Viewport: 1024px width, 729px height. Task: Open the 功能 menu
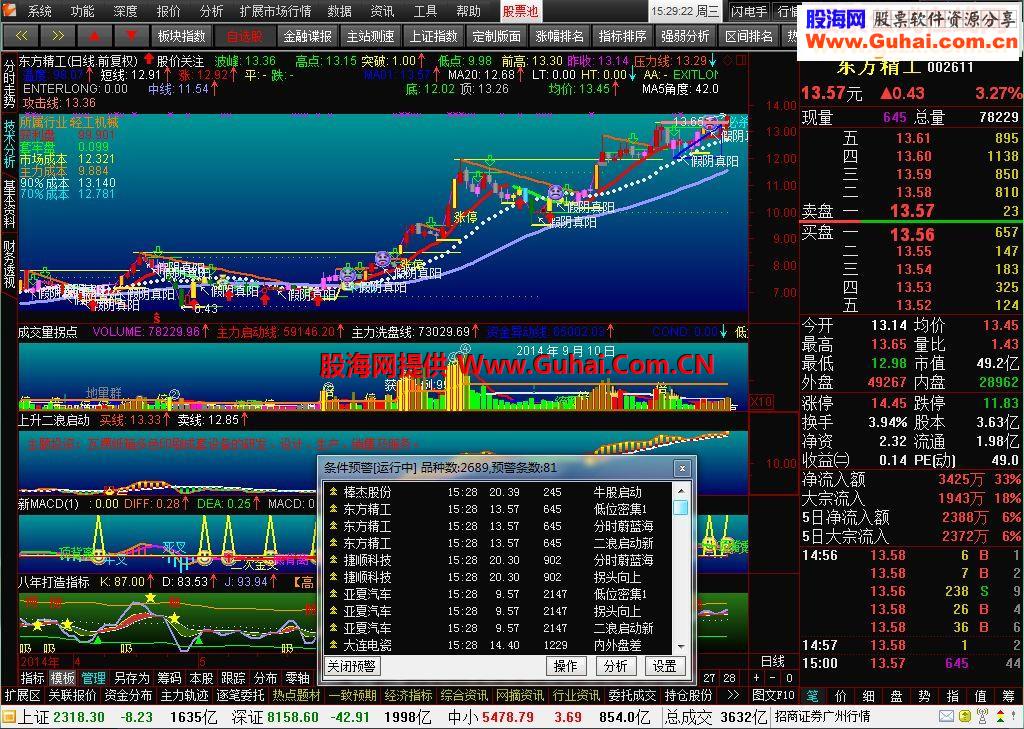pyautogui.click(x=82, y=11)
